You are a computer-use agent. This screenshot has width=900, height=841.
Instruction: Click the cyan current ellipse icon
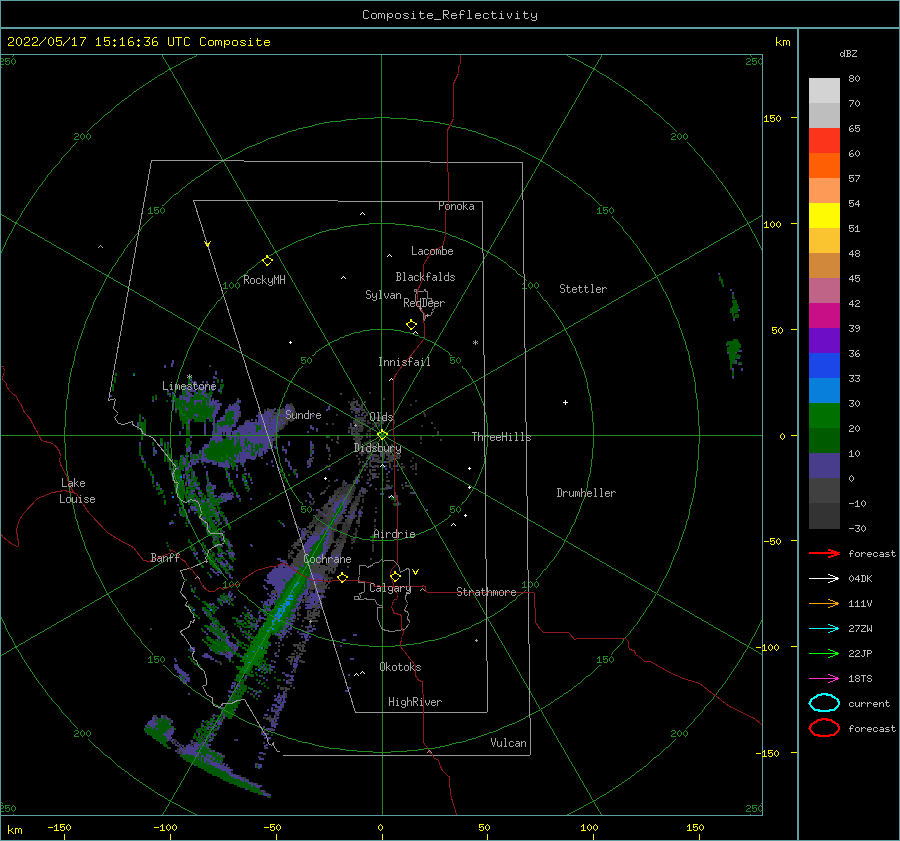[x=824, y=703]
